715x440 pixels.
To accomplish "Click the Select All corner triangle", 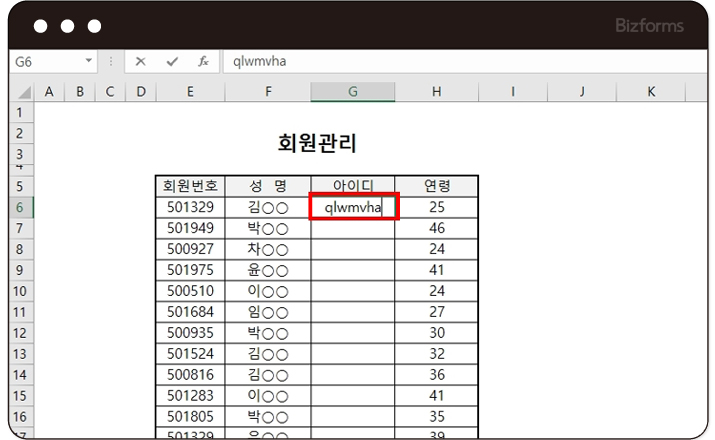I will coord(23,92).
